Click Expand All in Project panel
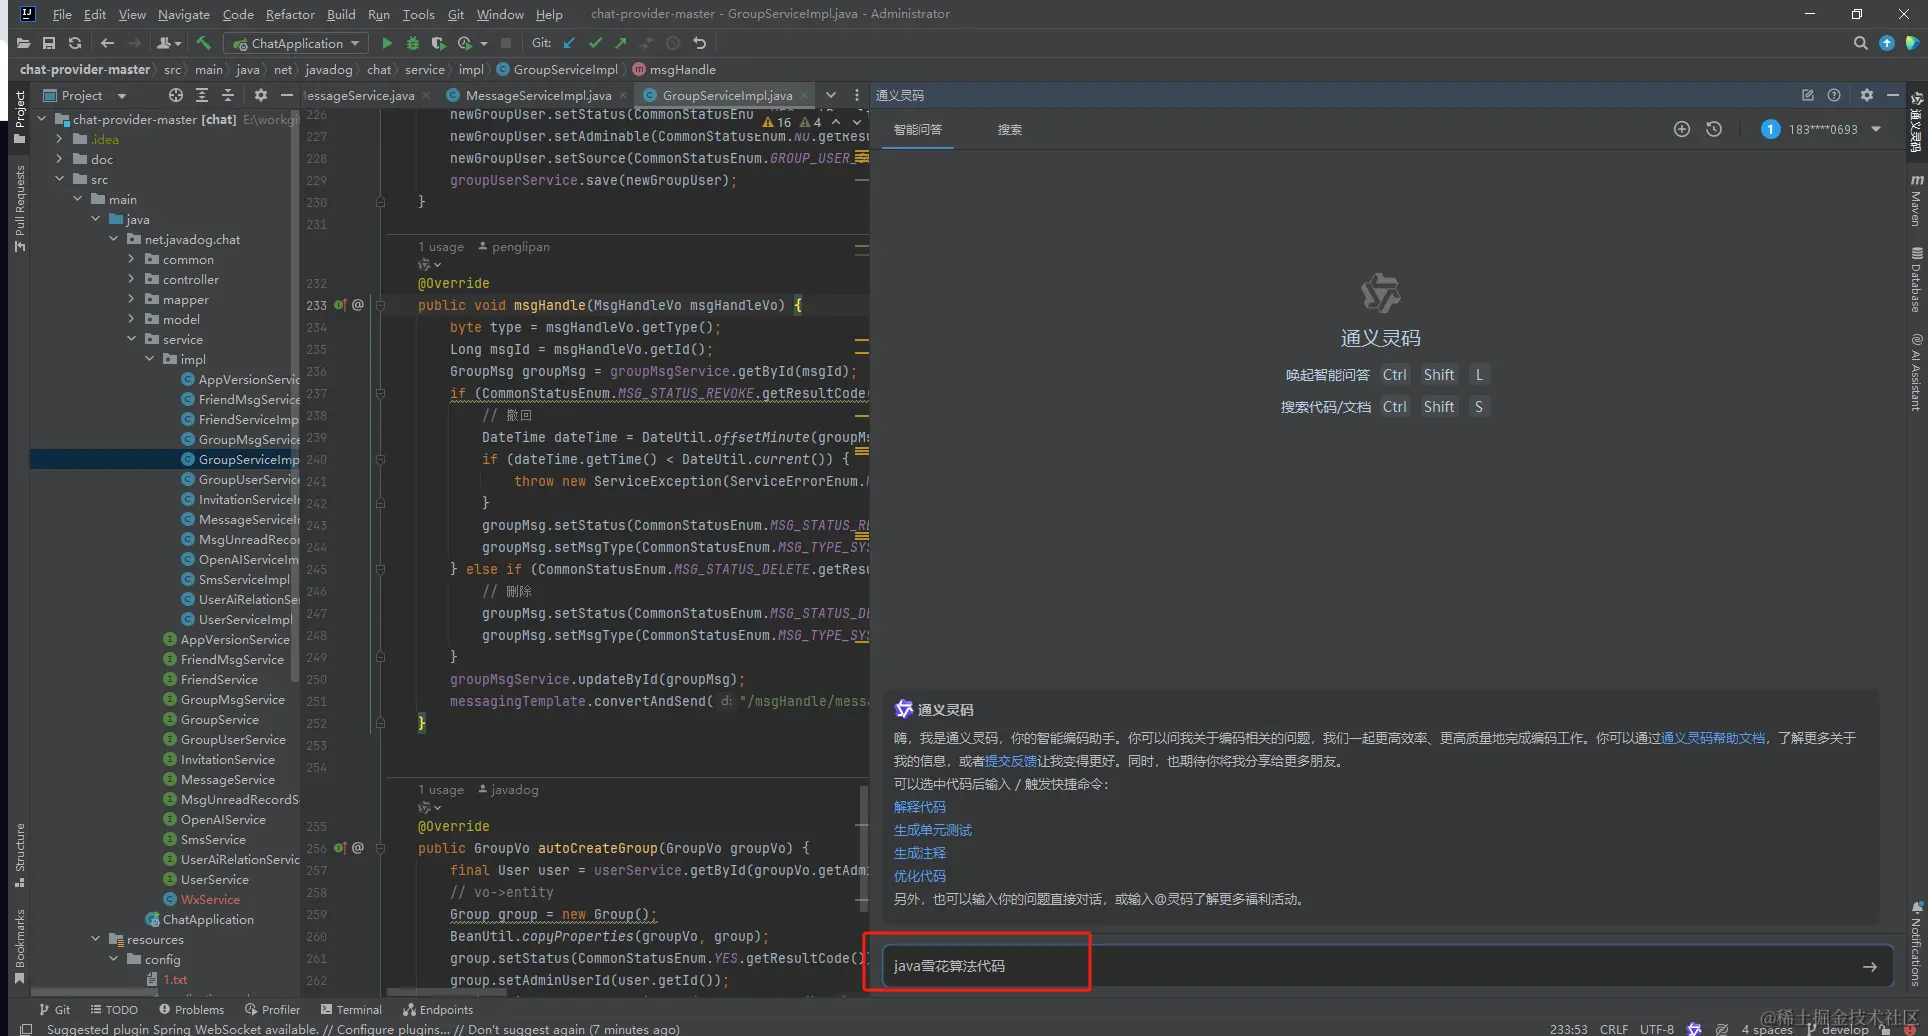Viewport: 1928px width, 1036px height. pos(202,95)
